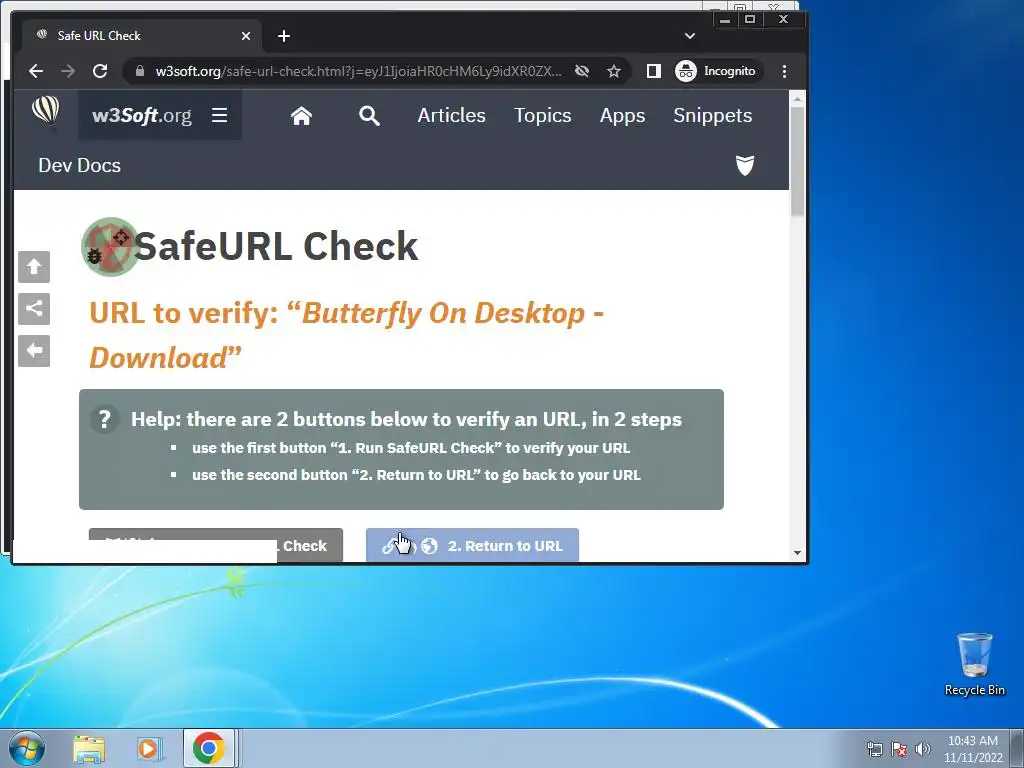View site info padlock icon
The height and width of the screenshot is (768, 1024).
(139, 71)
